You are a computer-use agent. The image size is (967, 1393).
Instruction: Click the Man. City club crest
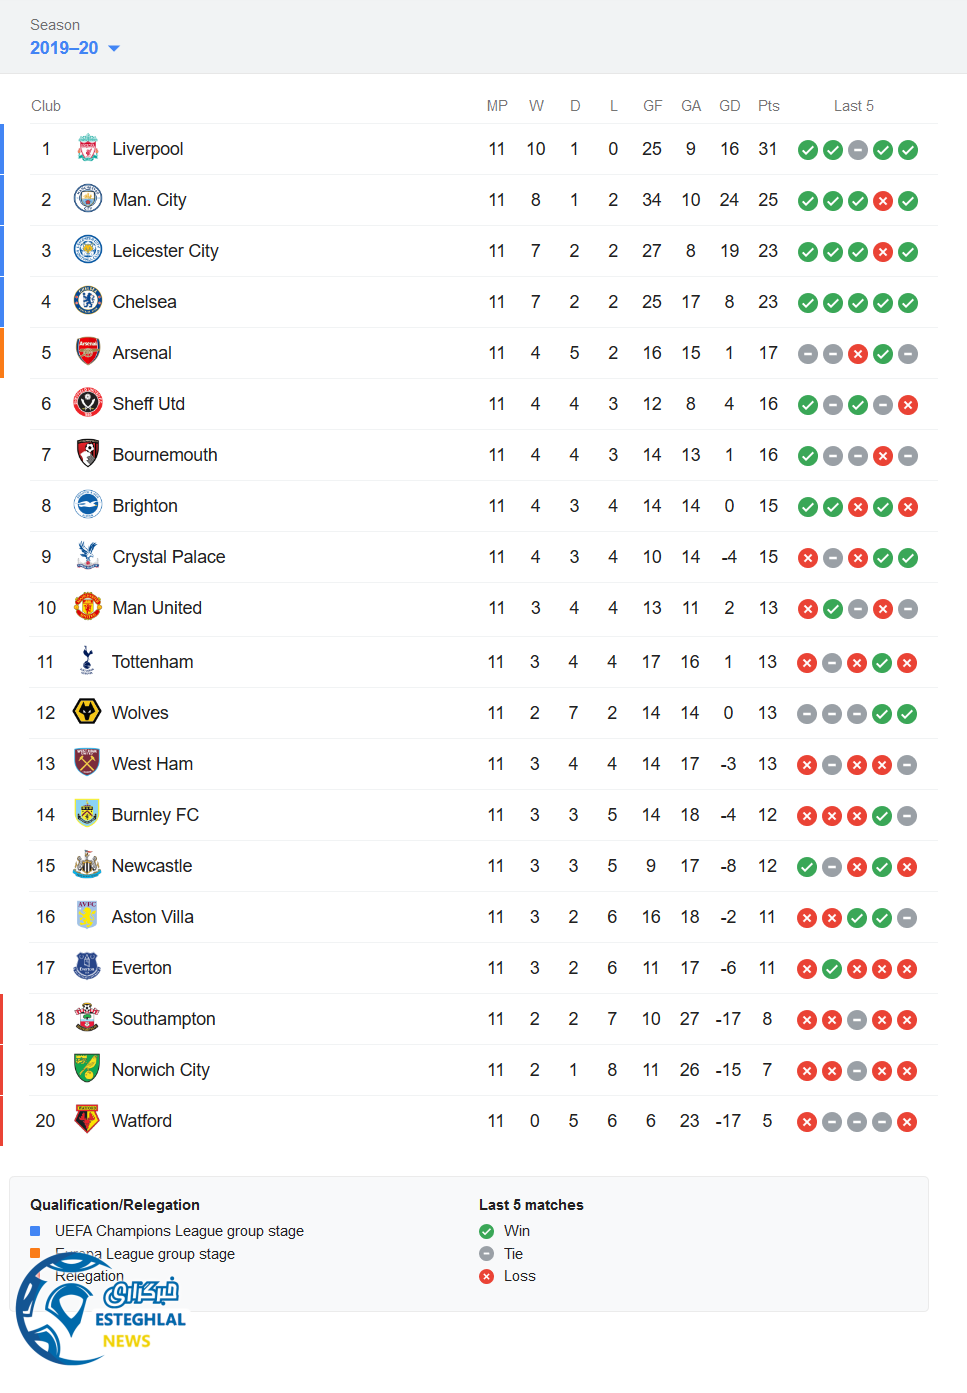pos(88,200)
